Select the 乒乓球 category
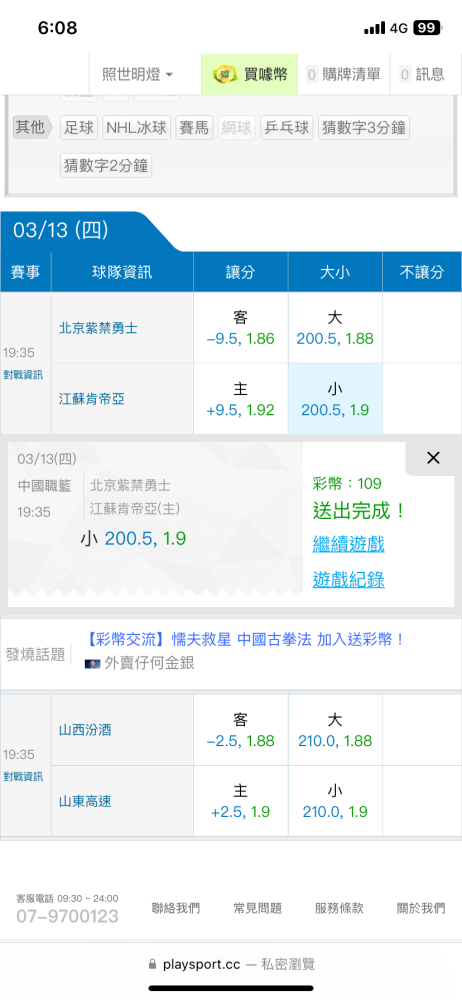 click(x=287, y=128)
